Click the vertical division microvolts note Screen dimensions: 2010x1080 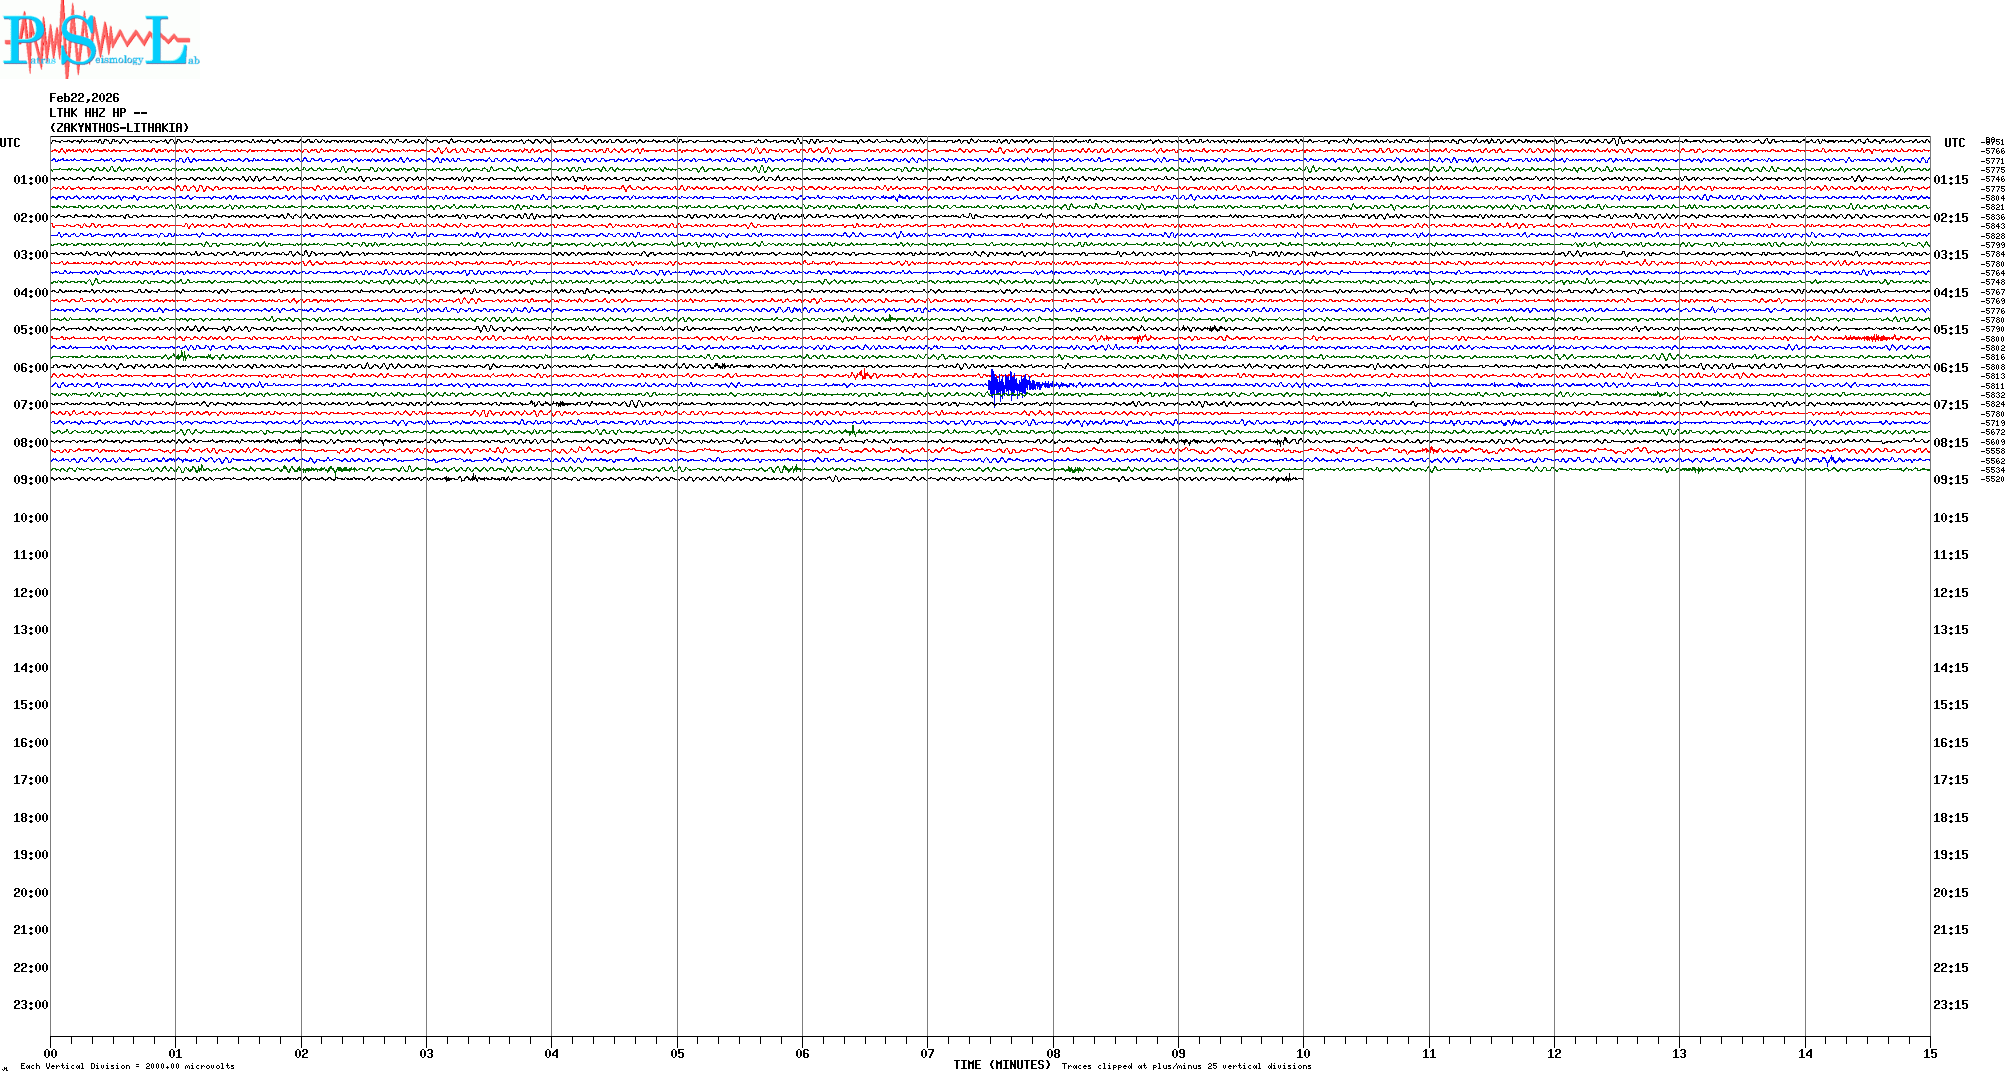pyautogui.click(x=127, y=1066)
